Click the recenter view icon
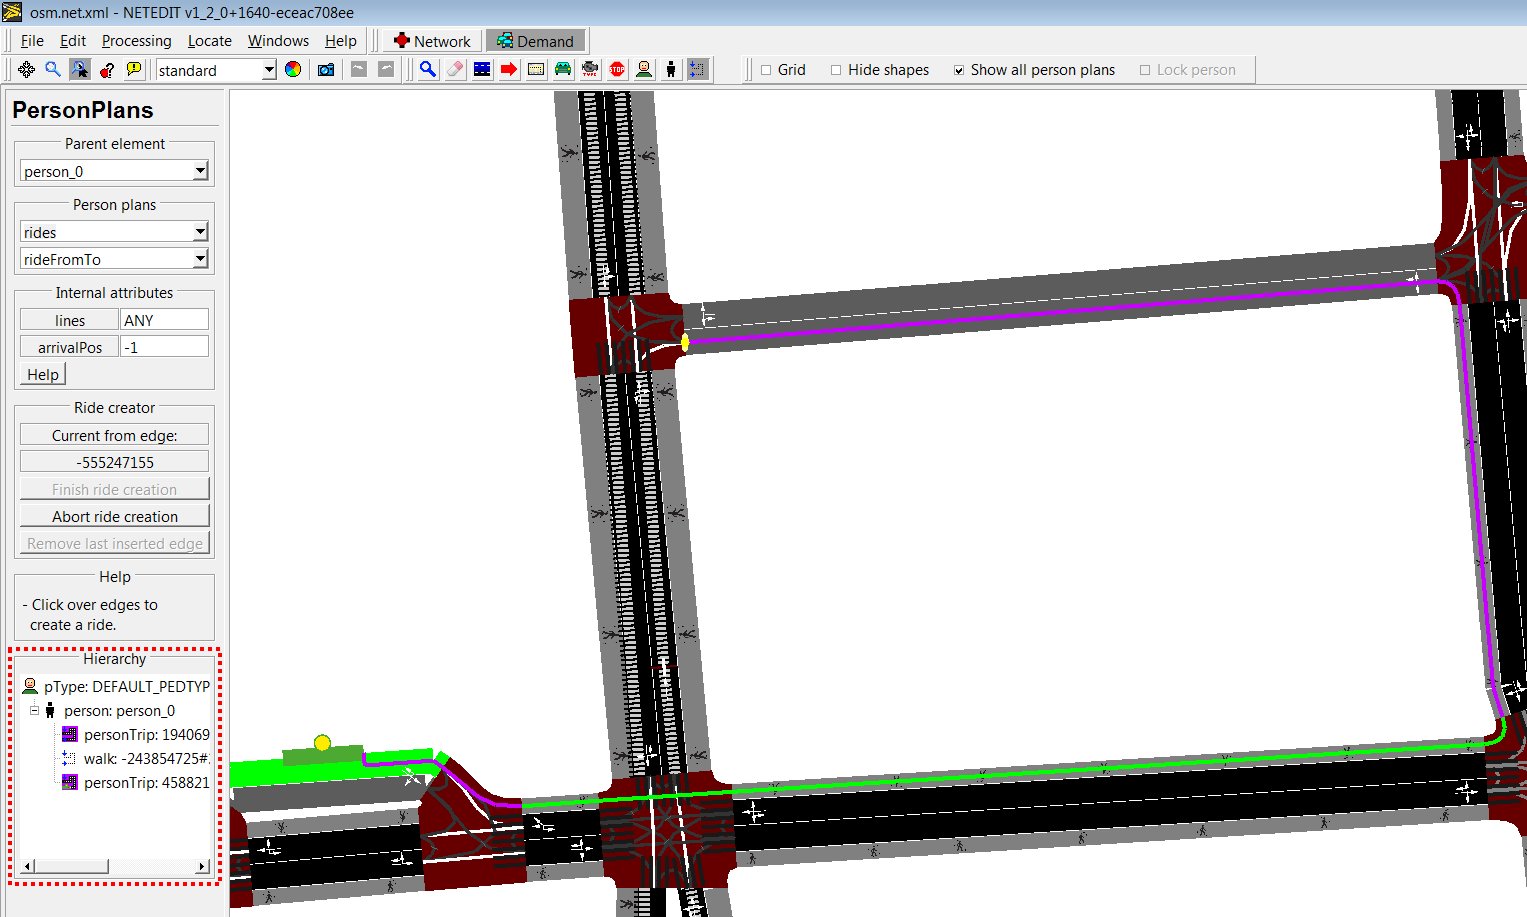 click(26, 69)
